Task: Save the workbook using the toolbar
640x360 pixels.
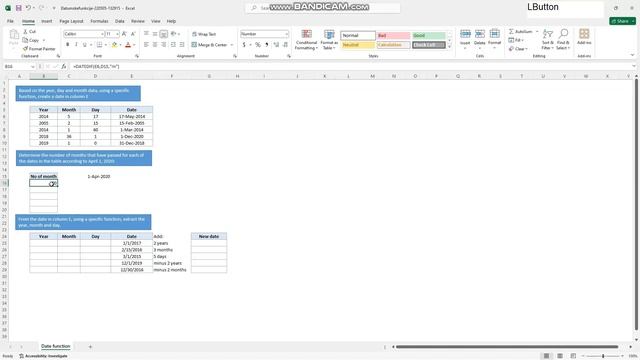Action: tap(18, 8)
